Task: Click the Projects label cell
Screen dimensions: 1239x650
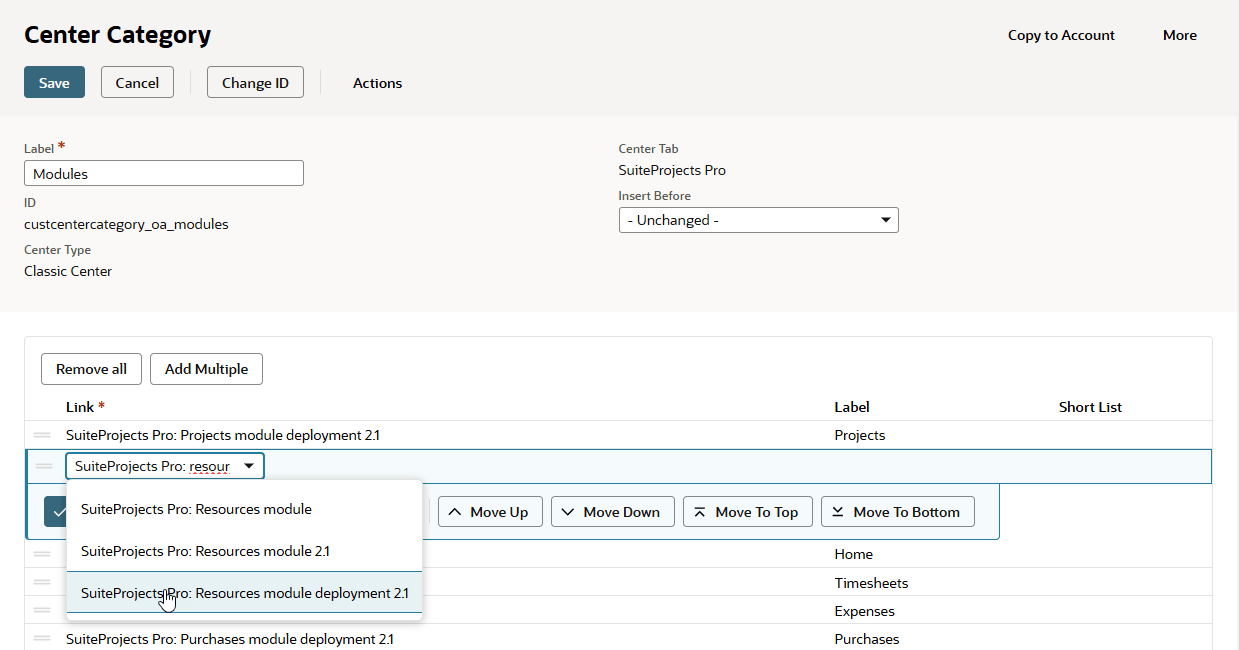Action: point(860,435)
